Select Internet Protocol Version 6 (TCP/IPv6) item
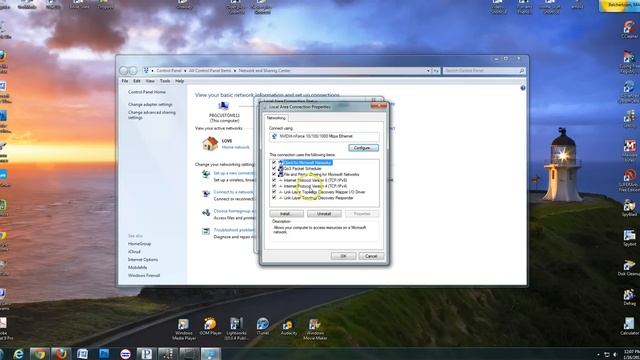Viewport: 640px width, 360px height. click(315, 180)
